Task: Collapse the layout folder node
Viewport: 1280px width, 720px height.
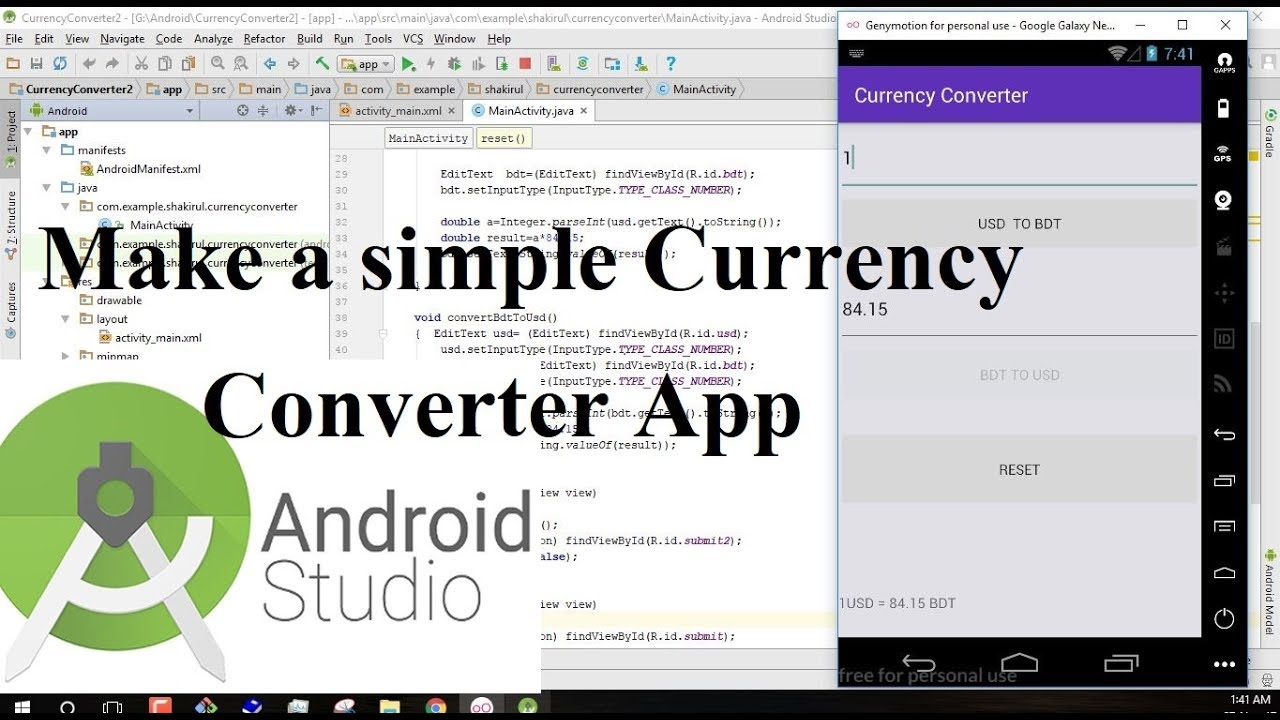Action: coord(66,319)
